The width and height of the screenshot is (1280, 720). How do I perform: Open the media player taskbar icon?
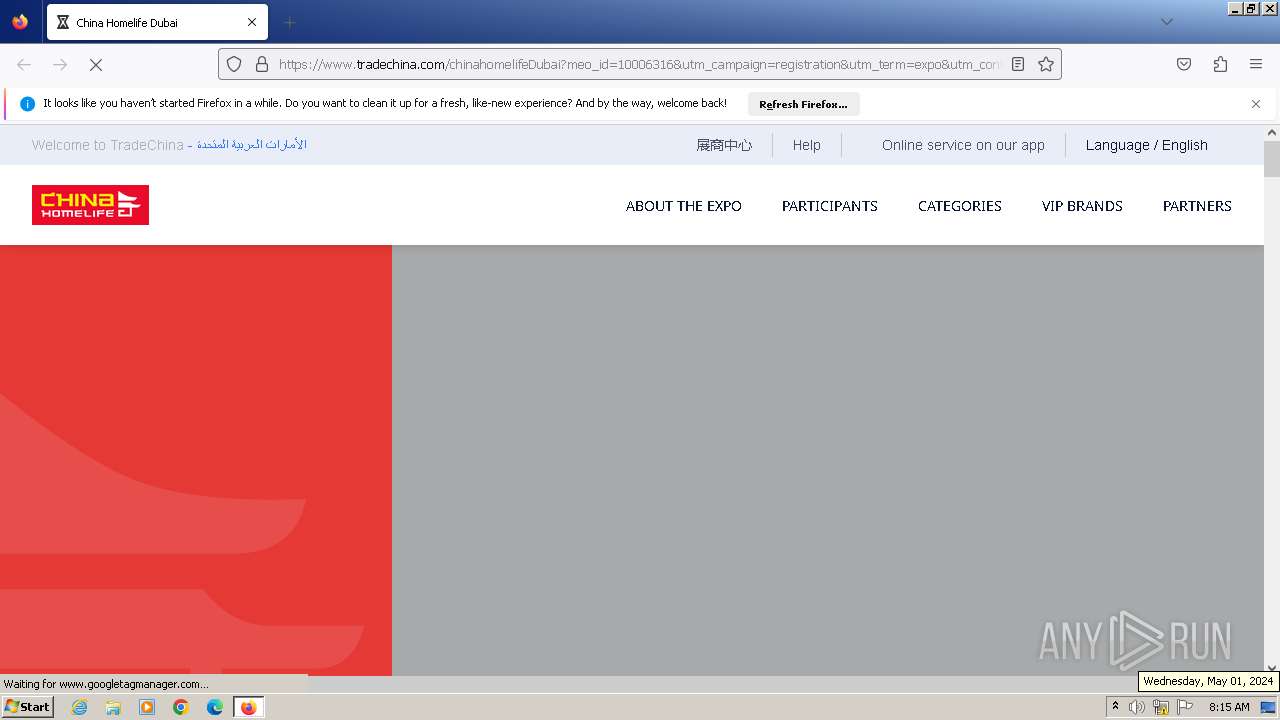pos(147,707)
